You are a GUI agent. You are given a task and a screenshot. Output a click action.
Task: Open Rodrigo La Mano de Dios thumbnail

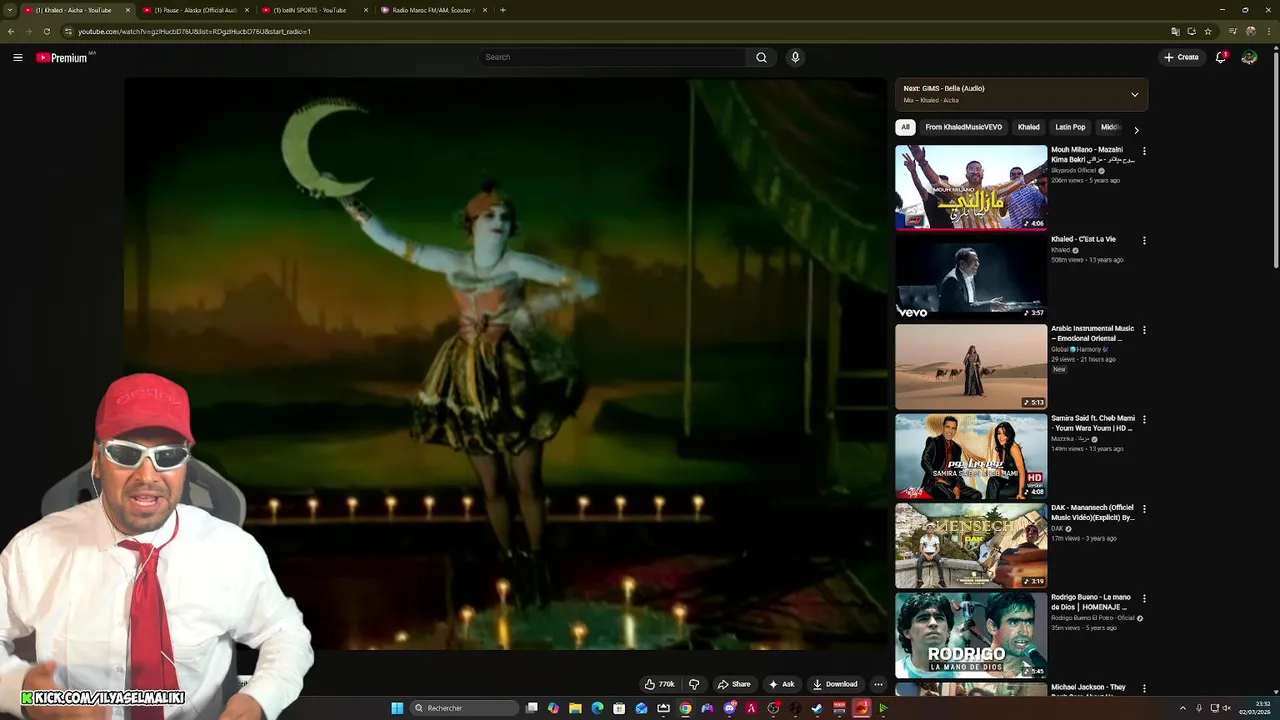pyautogui.click(x=971, y=635)
